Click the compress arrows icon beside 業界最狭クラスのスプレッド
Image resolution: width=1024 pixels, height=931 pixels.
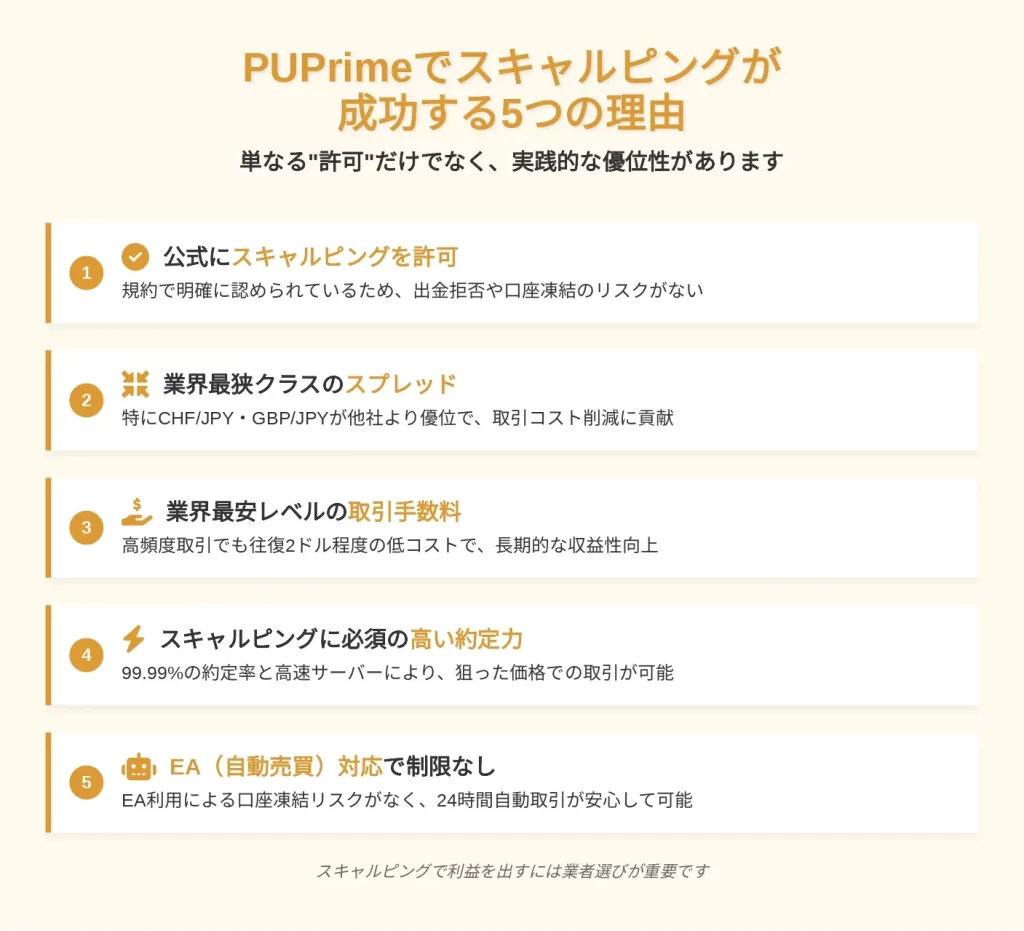(x=135, y=385)
